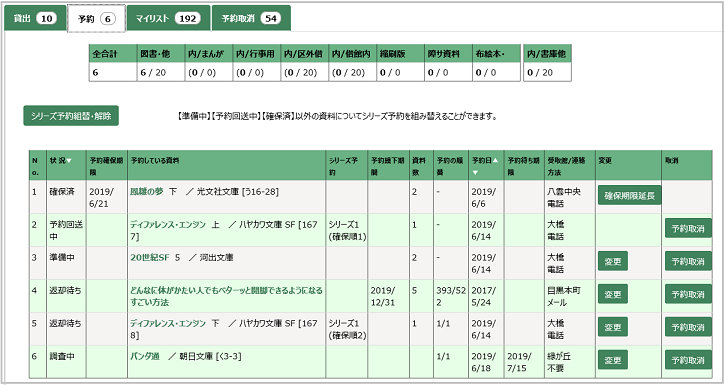Switch to the 貸出 tab
Image resolution: width=725 pixels, height=385 pixels.
(35, 18)
